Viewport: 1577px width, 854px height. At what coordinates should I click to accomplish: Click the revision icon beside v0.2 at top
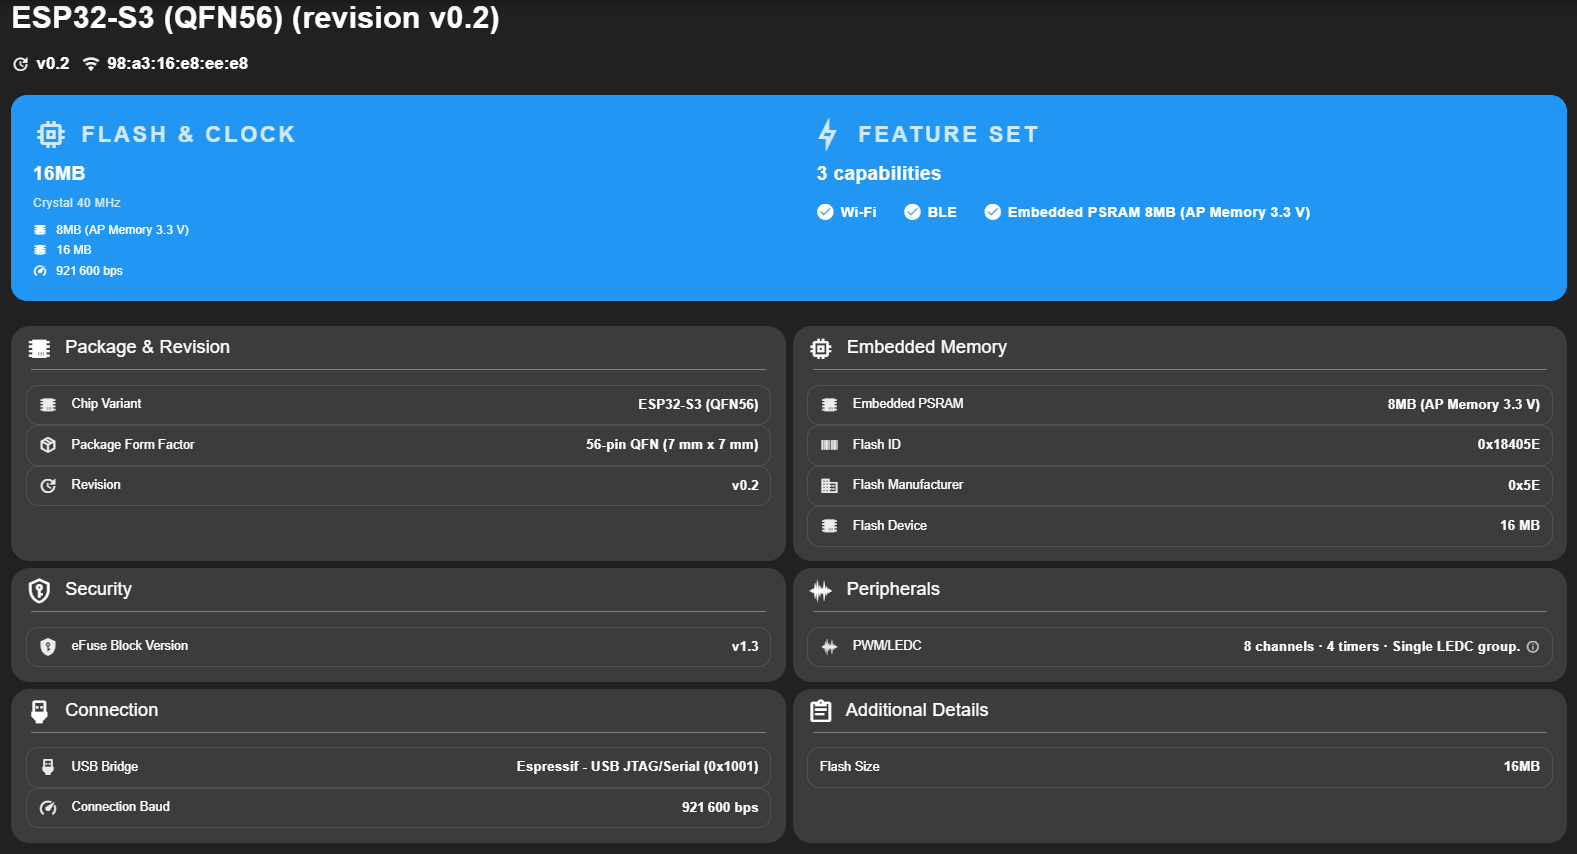[x=21, y=64]
